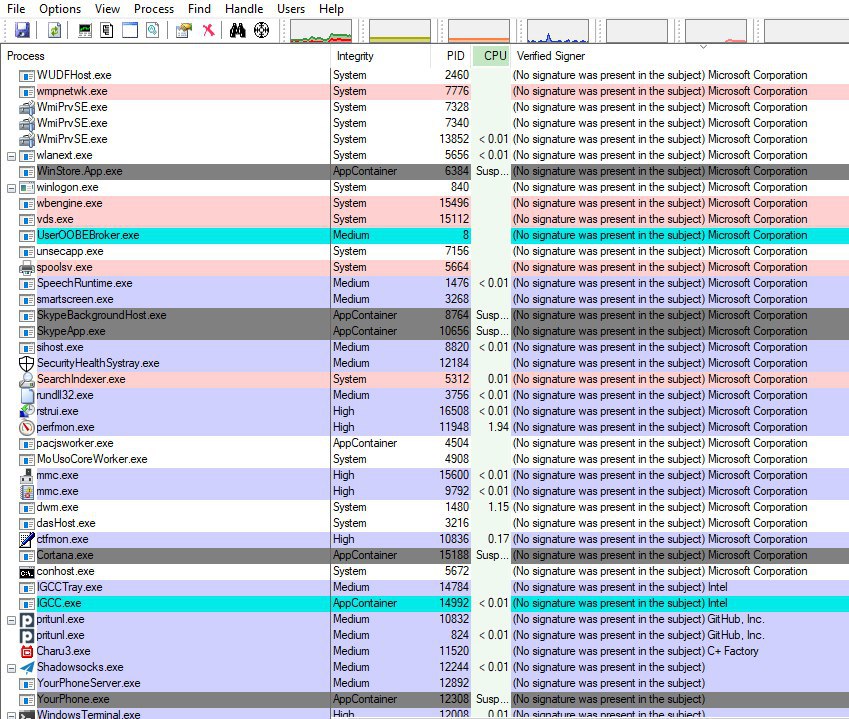Viewport: 849px width, 719px height.
Task: Select the wmpnetwk.exe process row
Action: click(x=424, y=91)
